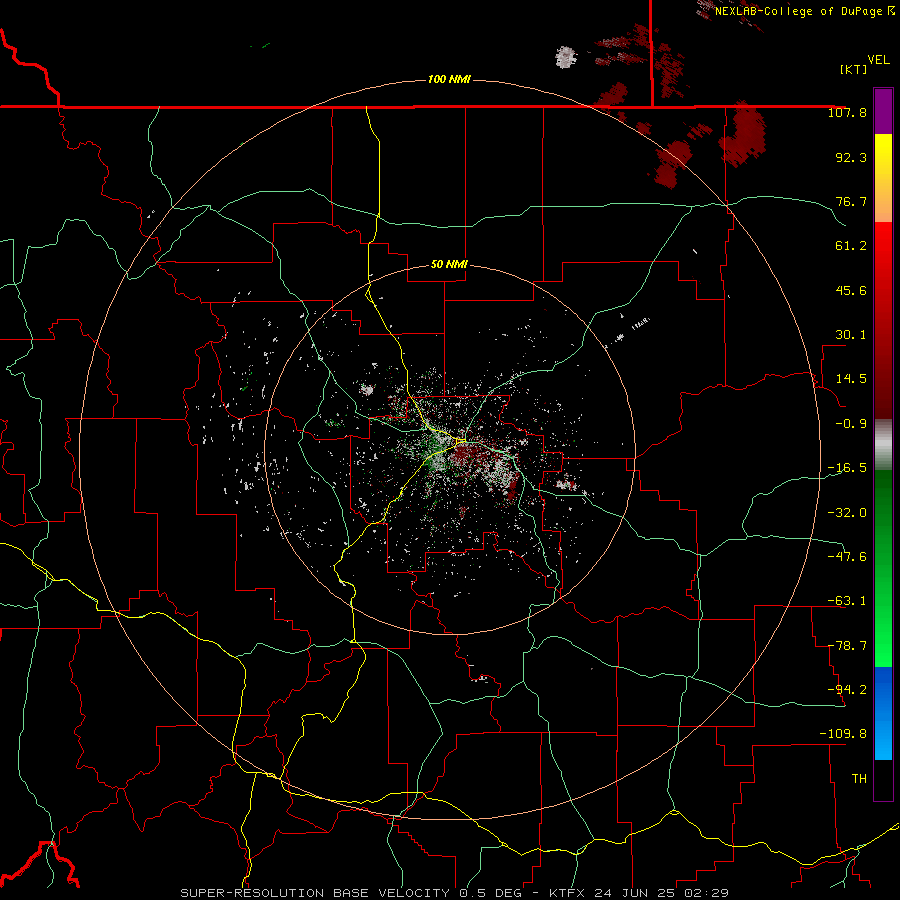Select the -63.1 velocity scale value

click(847, 601)
